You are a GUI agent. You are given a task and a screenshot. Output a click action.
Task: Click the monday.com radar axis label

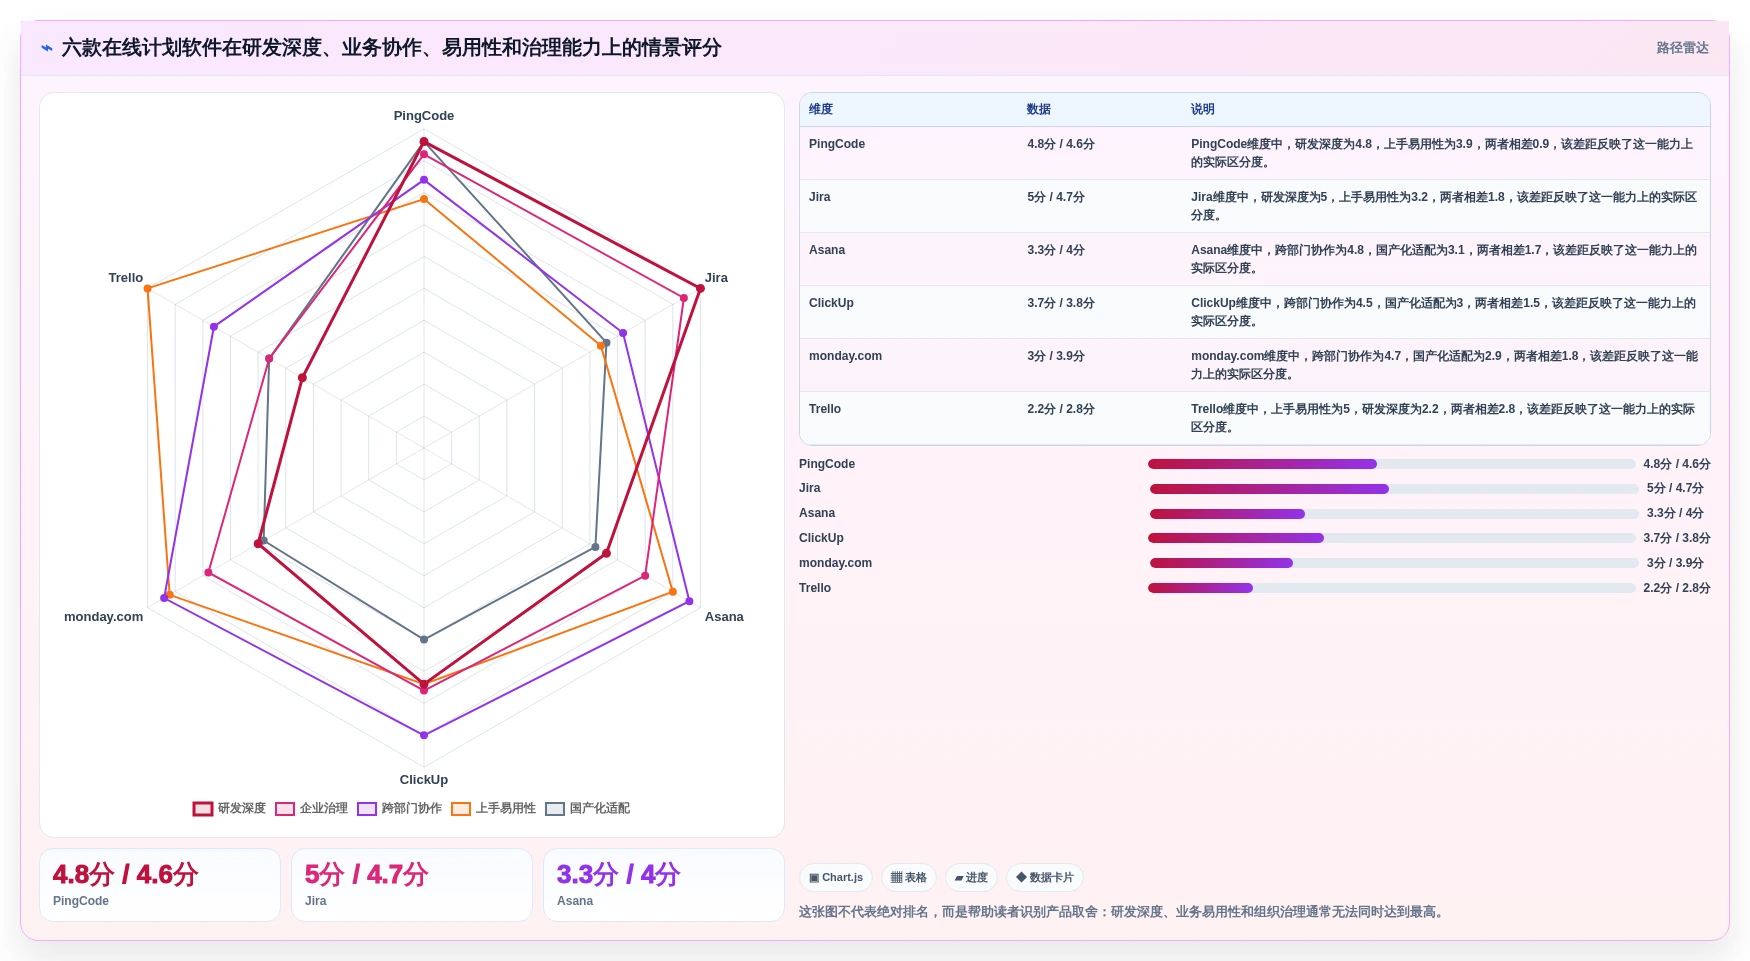tap(104, 617)
